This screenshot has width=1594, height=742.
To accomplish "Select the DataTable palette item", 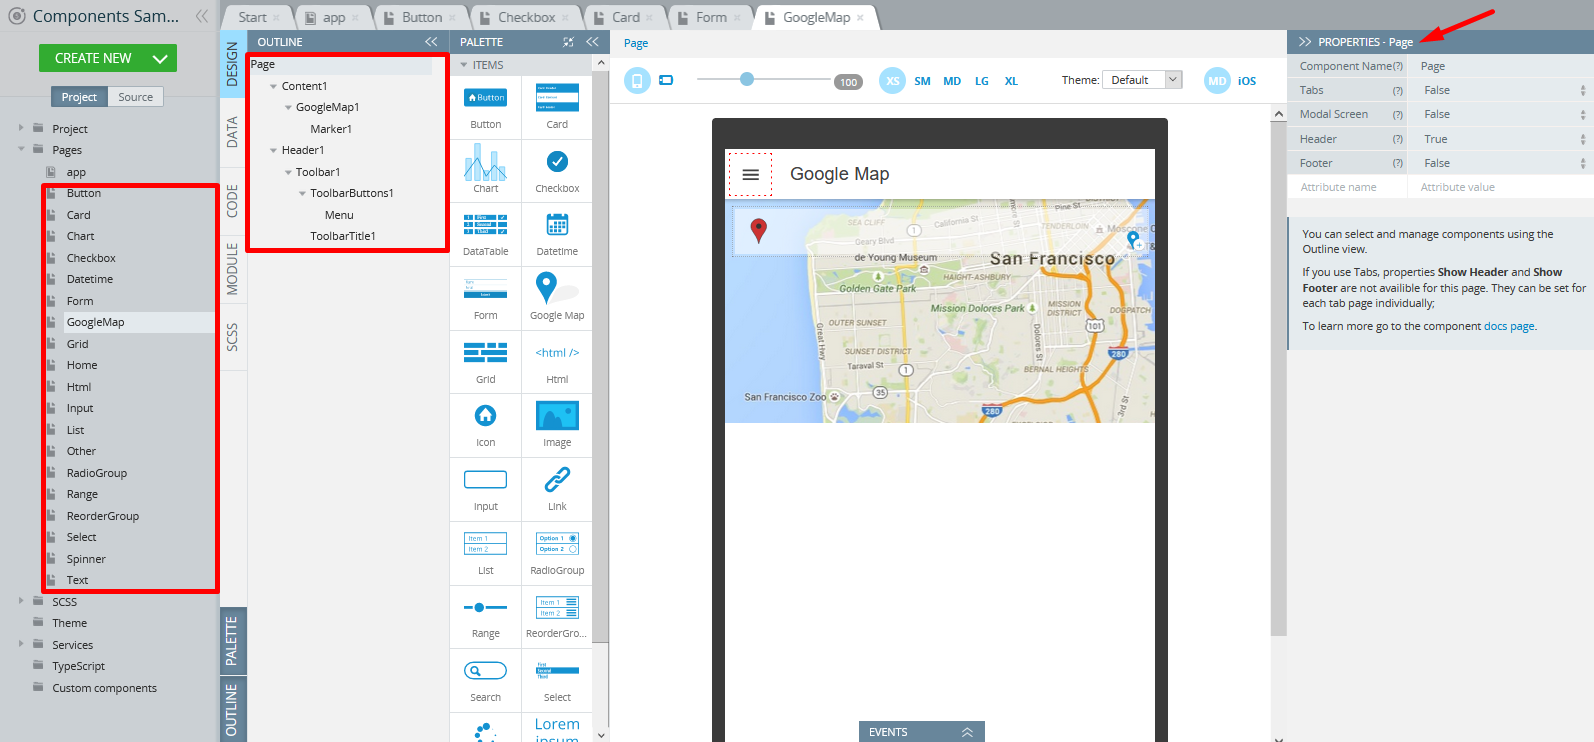I will [486, 235].
